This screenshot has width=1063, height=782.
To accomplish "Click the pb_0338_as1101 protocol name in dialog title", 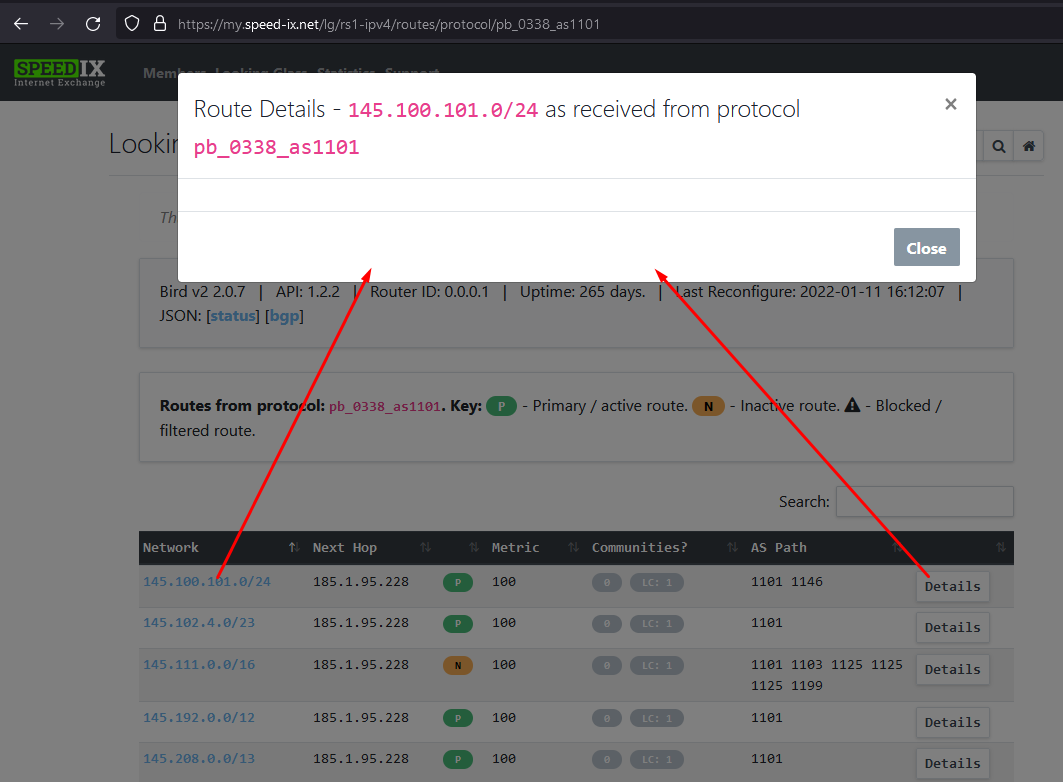I will (x=277, y=147).
